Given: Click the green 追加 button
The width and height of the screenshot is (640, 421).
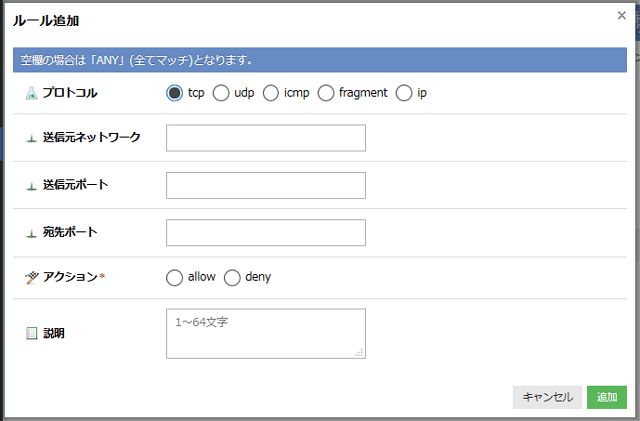Looking at the screenshot, I should pyautogui.click(x=607, y=397).
